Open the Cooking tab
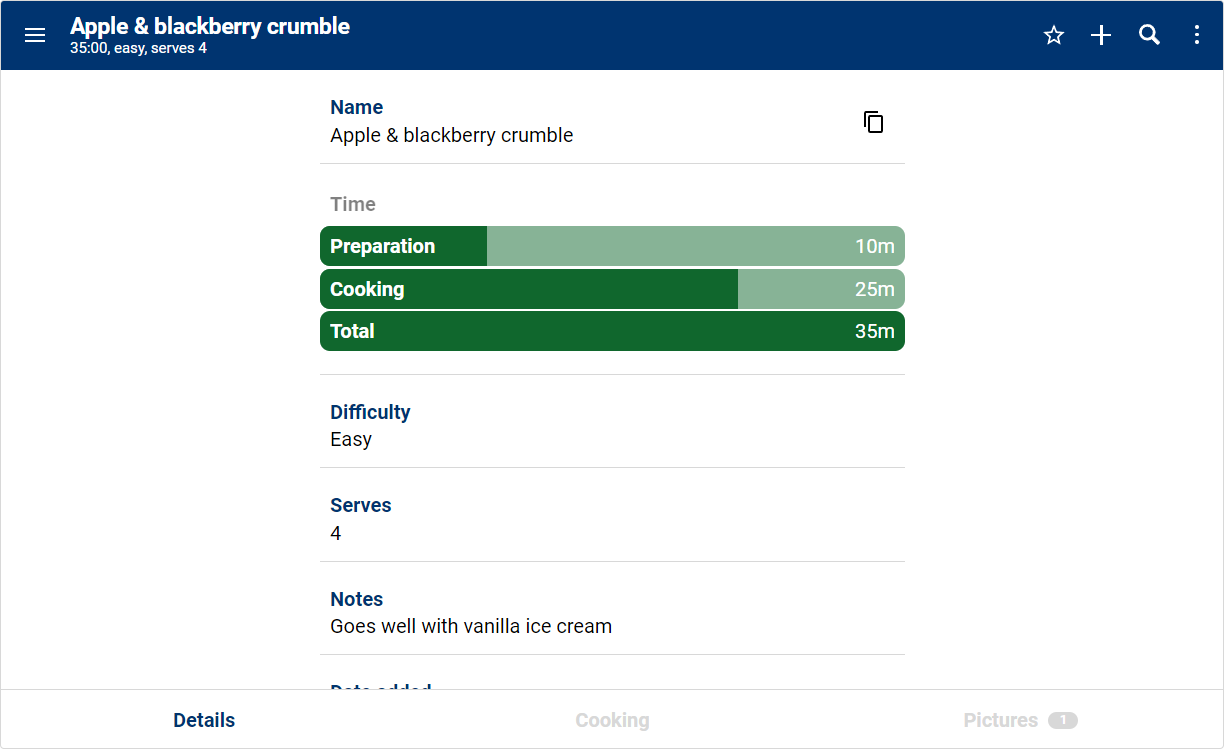Viewport: 1224px width, 749px height. tap(612, 720)
